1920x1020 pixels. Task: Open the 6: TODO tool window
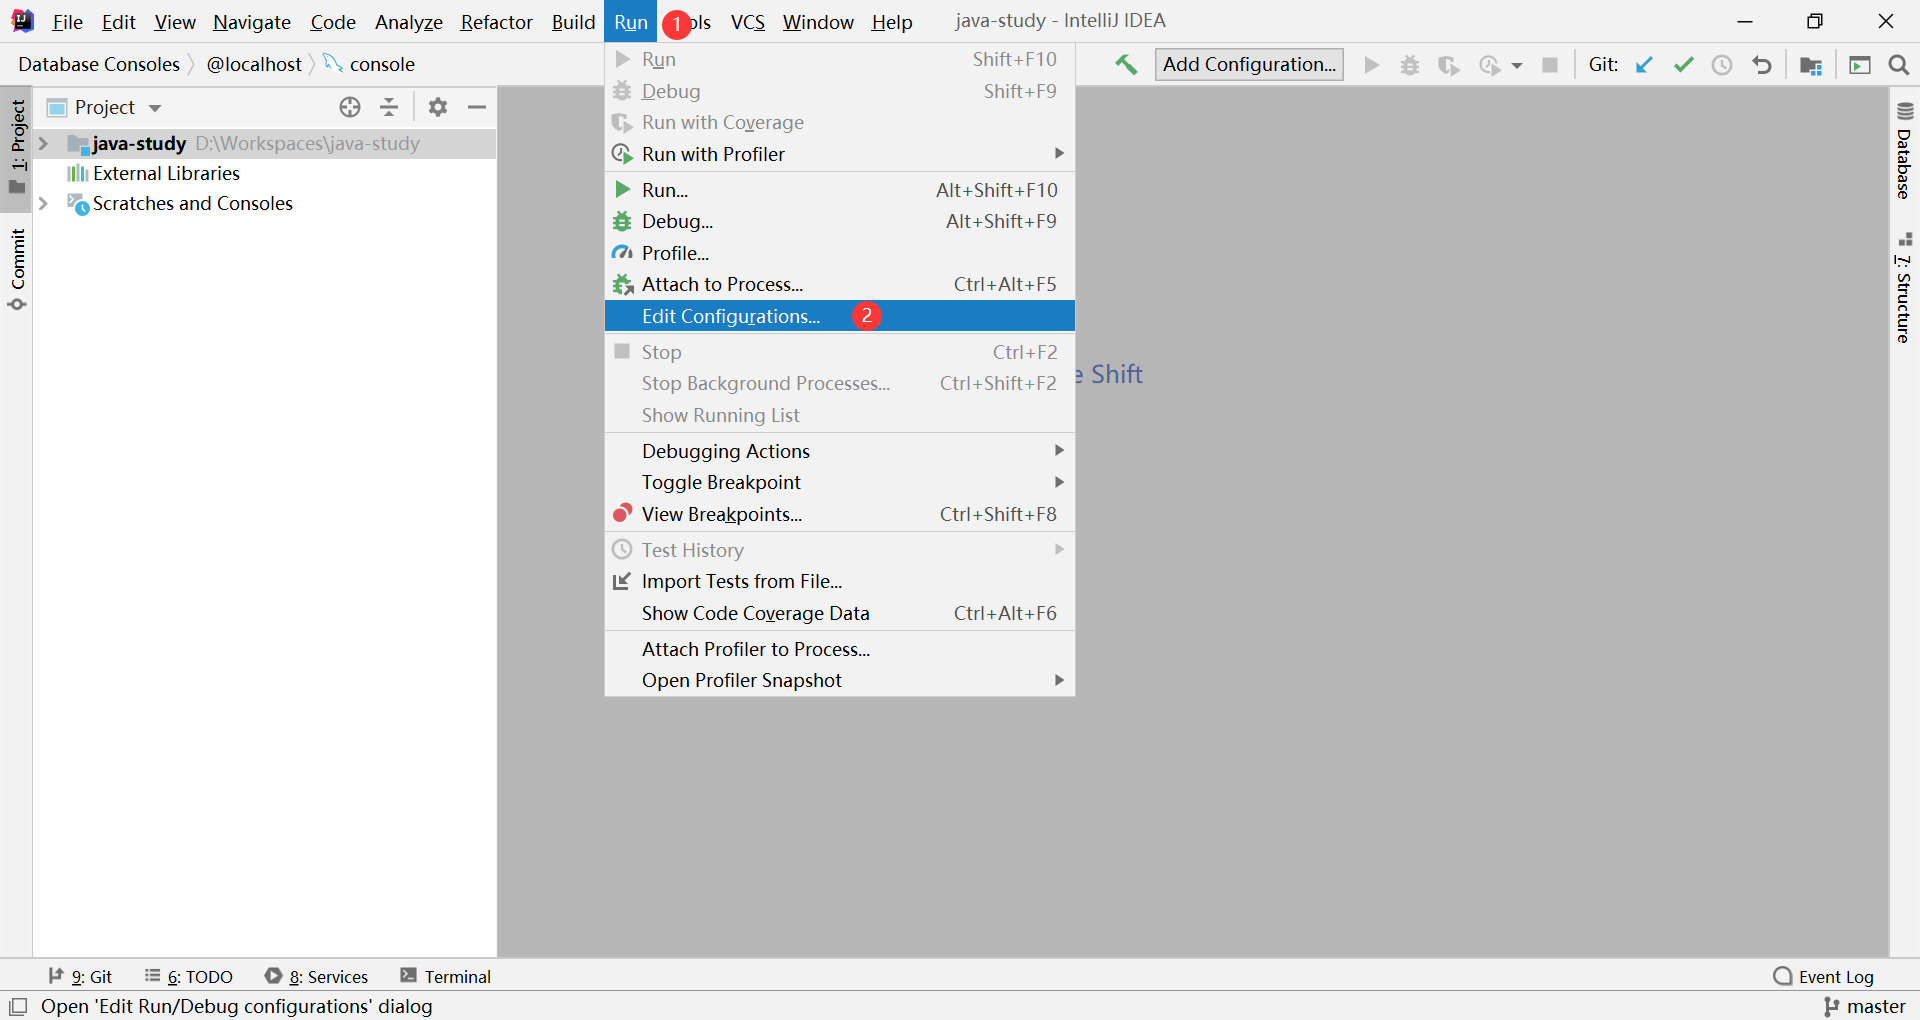pyautogui.click(x=189, y=976)
